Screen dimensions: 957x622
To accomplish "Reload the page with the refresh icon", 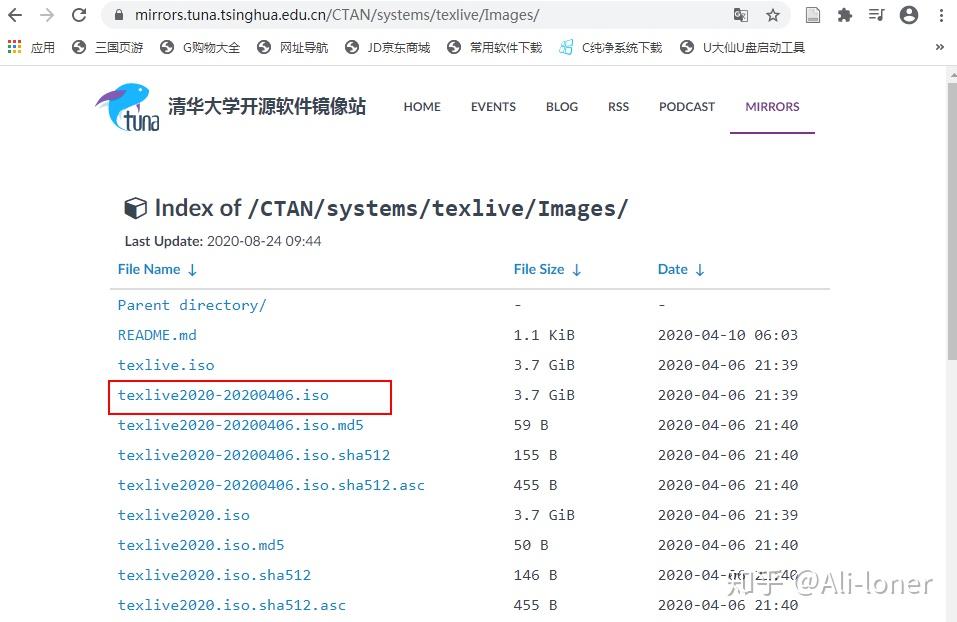I will tap(78, 16).
